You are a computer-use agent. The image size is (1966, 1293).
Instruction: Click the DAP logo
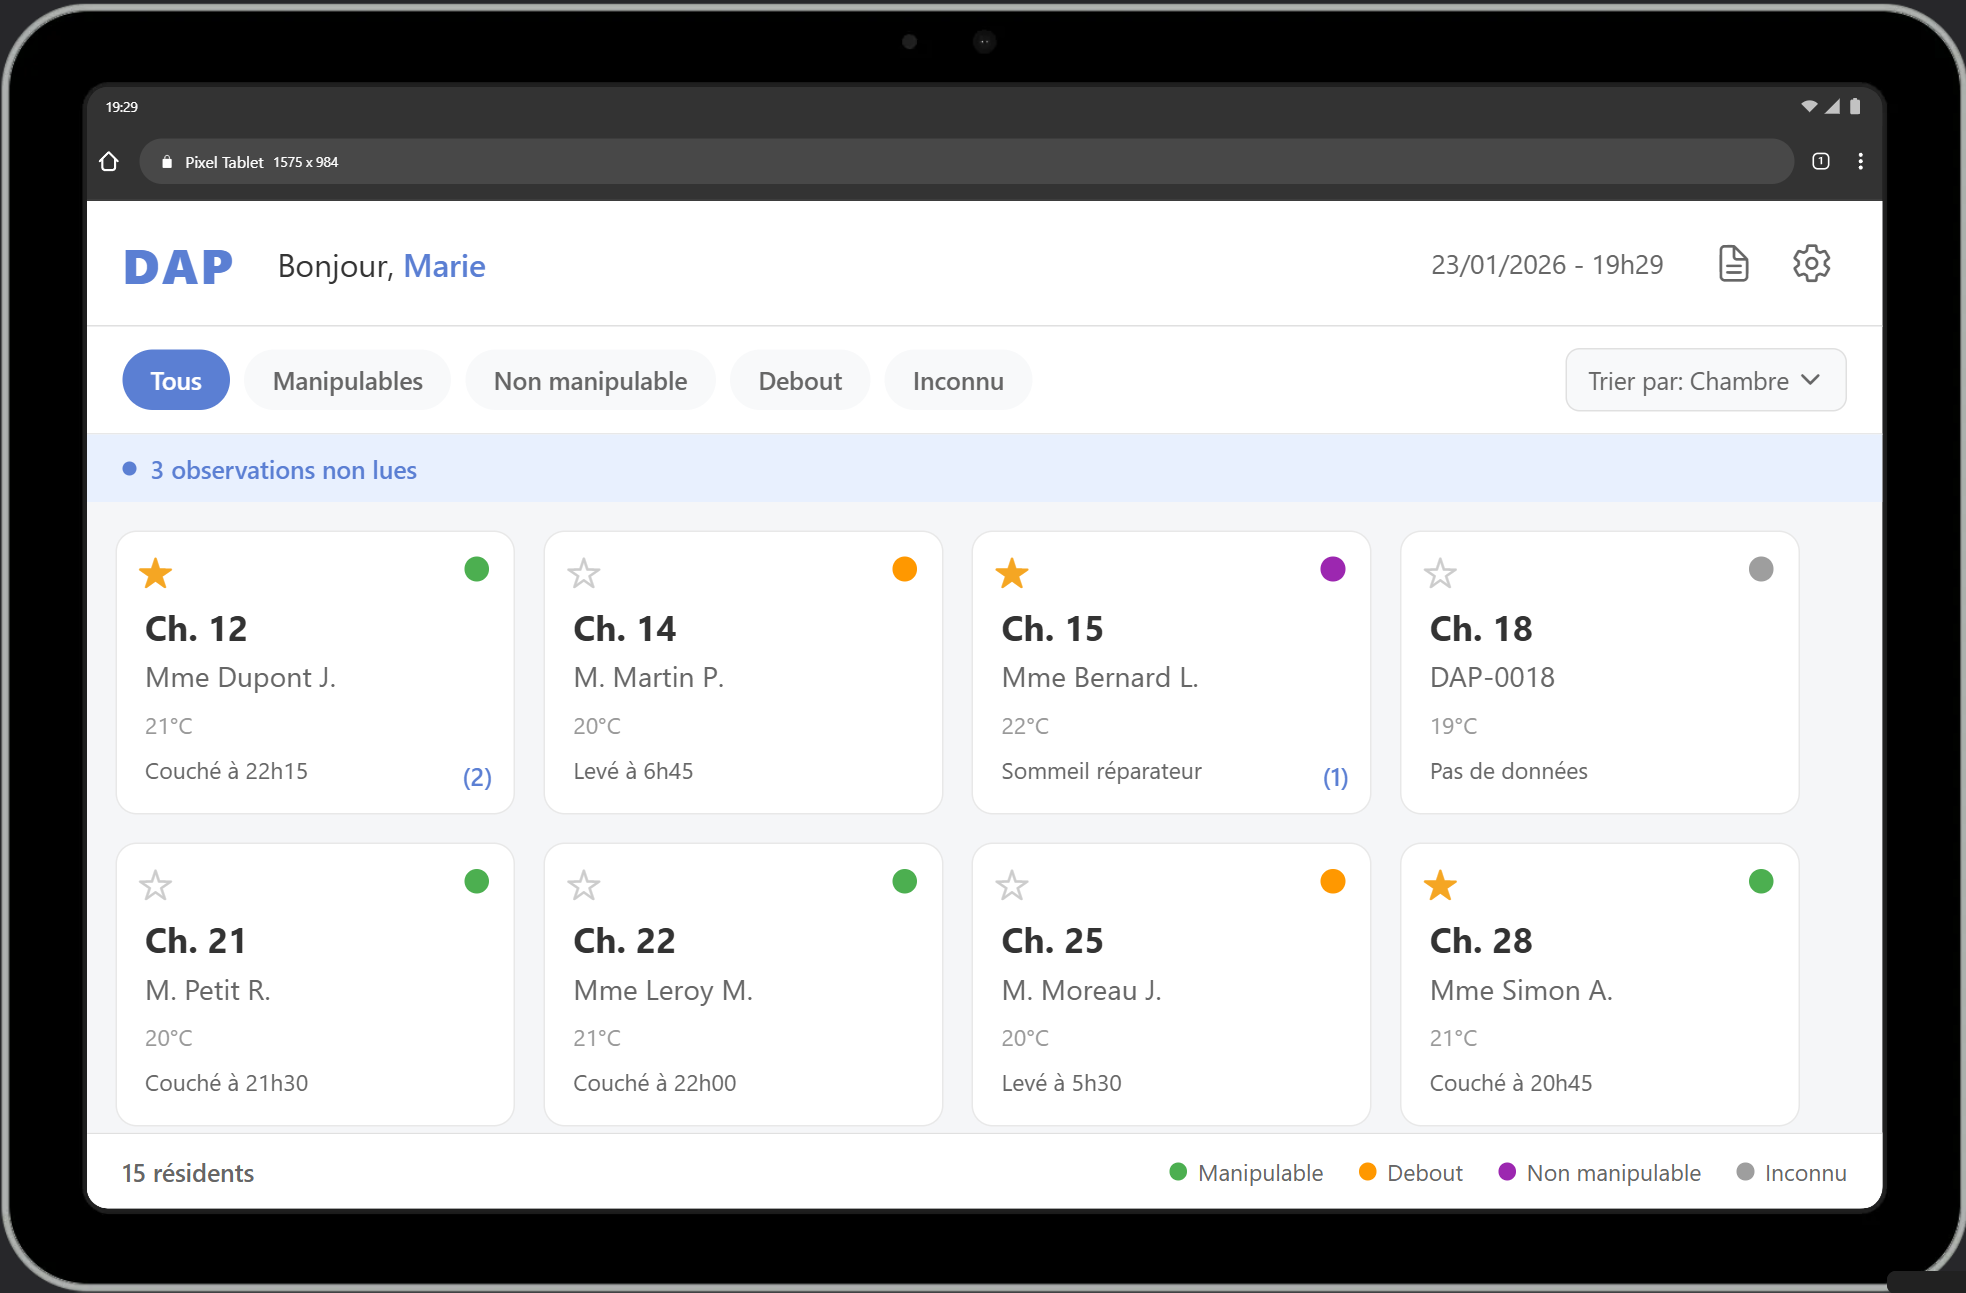(x=178, y=267)
